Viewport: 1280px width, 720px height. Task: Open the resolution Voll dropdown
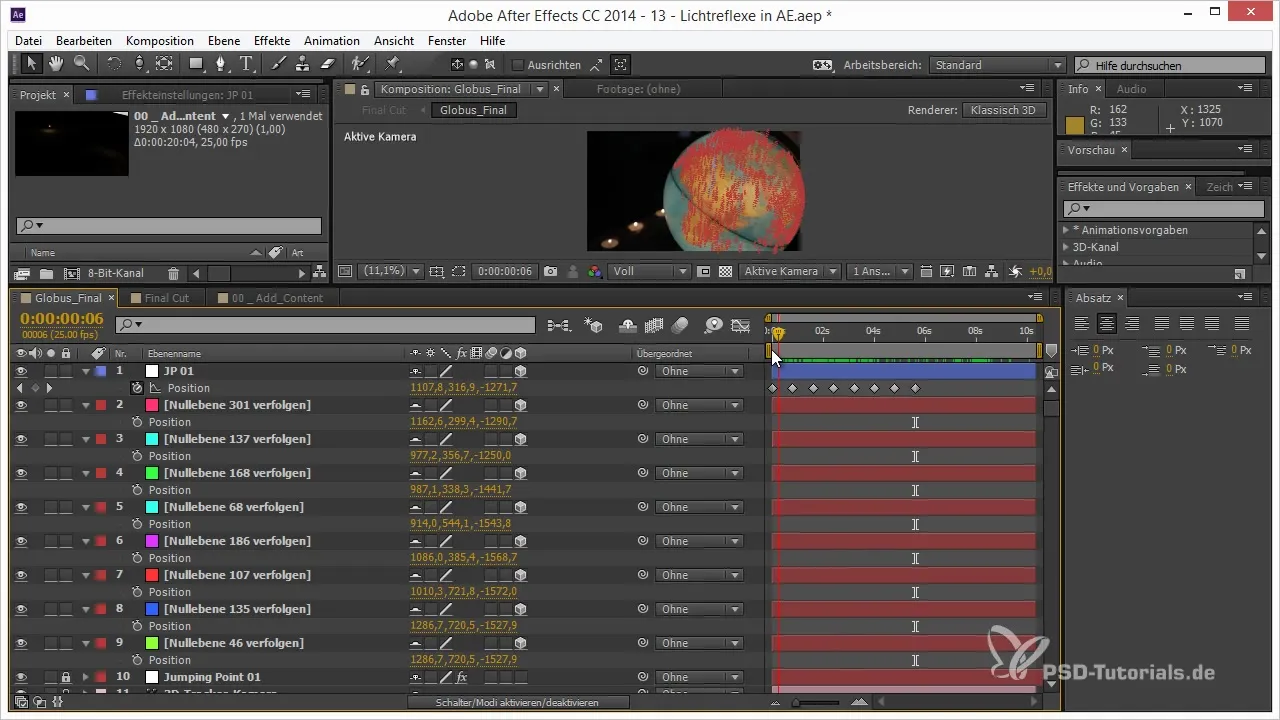650,271
